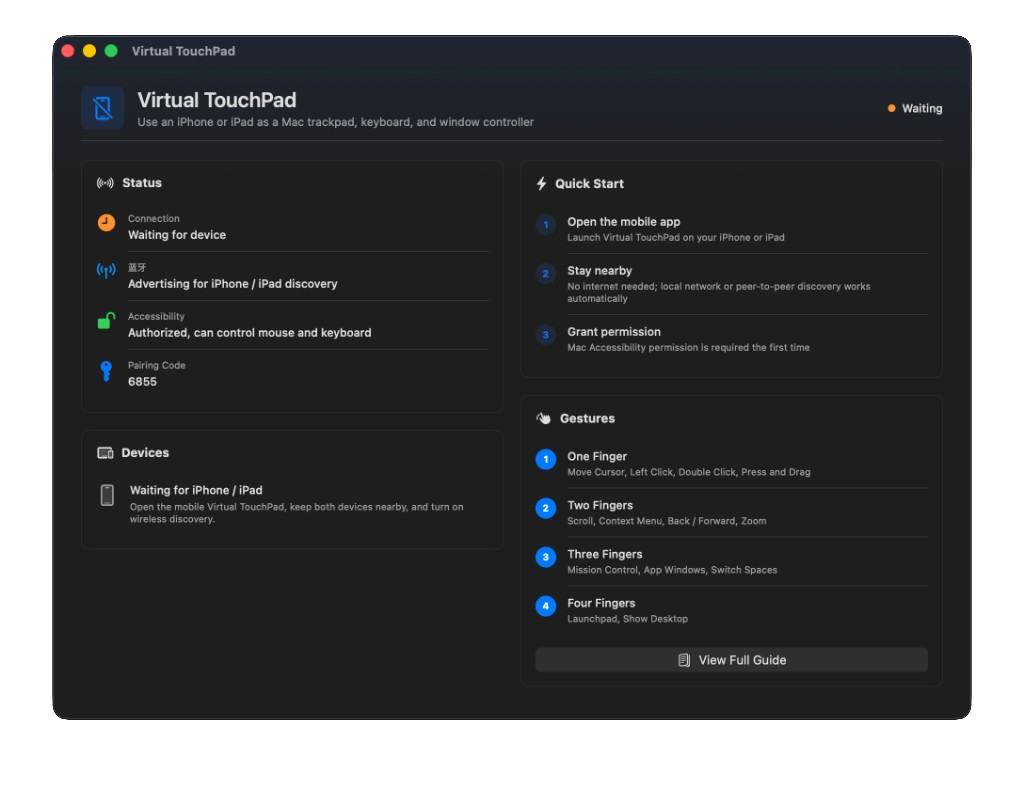Click Launch Virtual TouchPad on your iPhone text
1024x789 pixels.
click(x=676, y=237)
